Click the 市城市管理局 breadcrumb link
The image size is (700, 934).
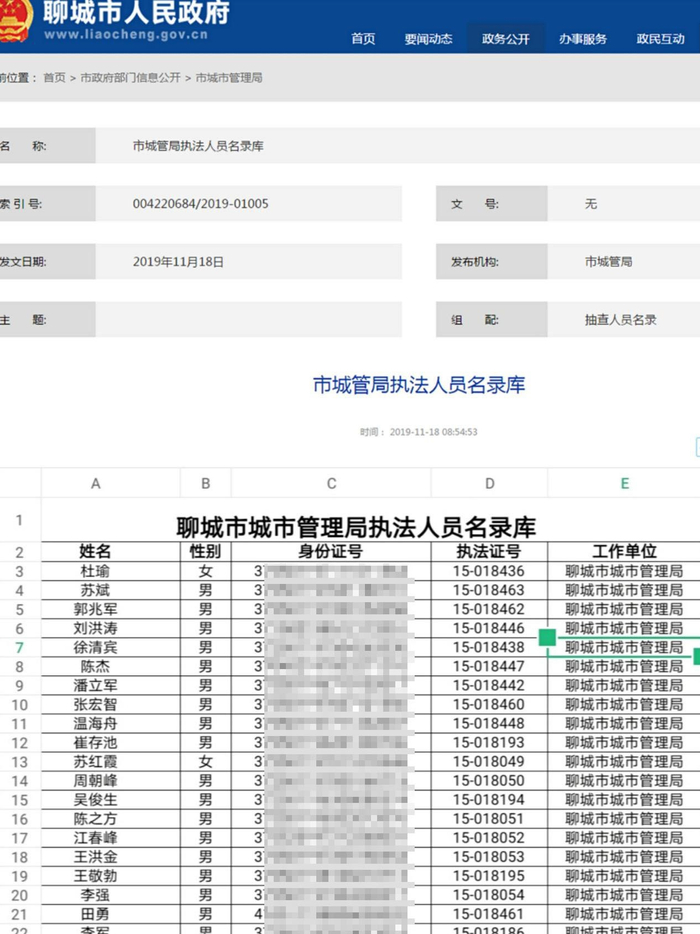(229, 77)
